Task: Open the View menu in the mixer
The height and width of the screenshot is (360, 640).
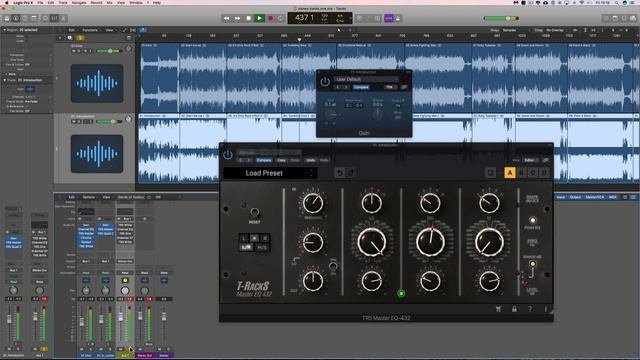Action: (x=106, y=197)
